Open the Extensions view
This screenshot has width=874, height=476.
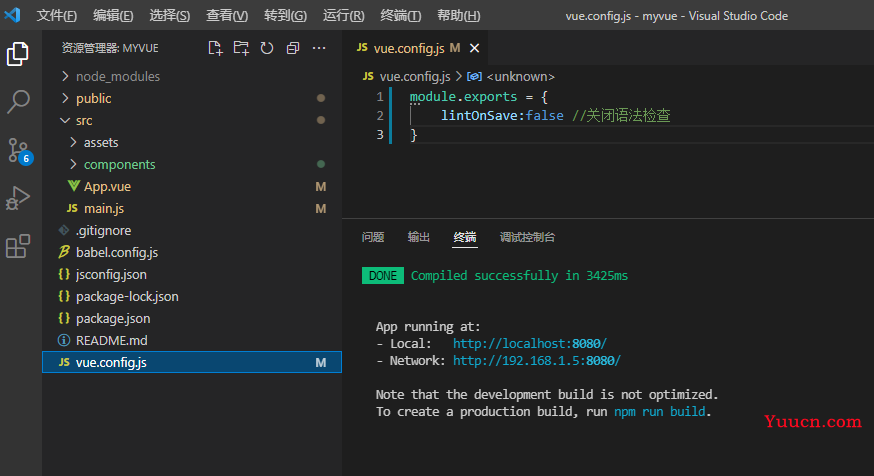pyautogui.click(x=18, y=246)
